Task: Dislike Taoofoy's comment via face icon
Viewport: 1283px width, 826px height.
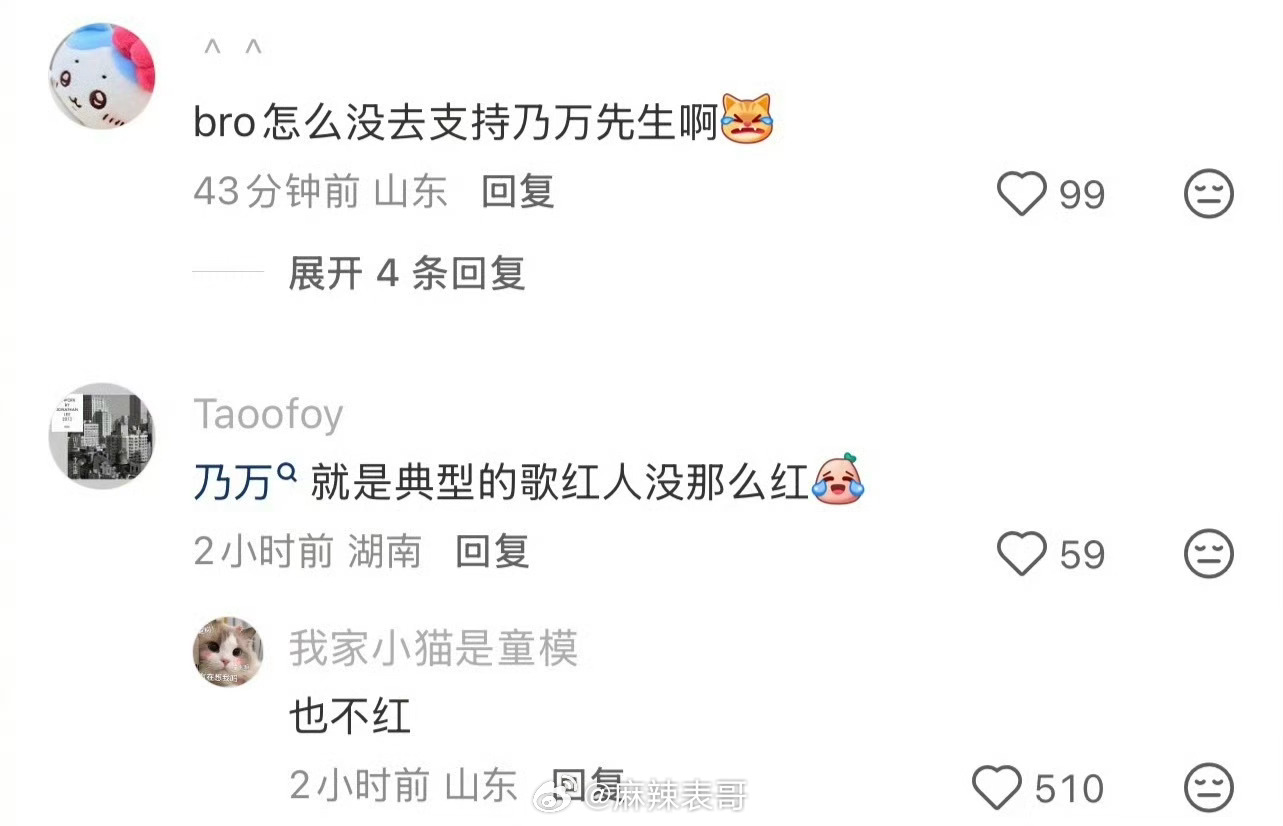Action: pos(1209,553)
